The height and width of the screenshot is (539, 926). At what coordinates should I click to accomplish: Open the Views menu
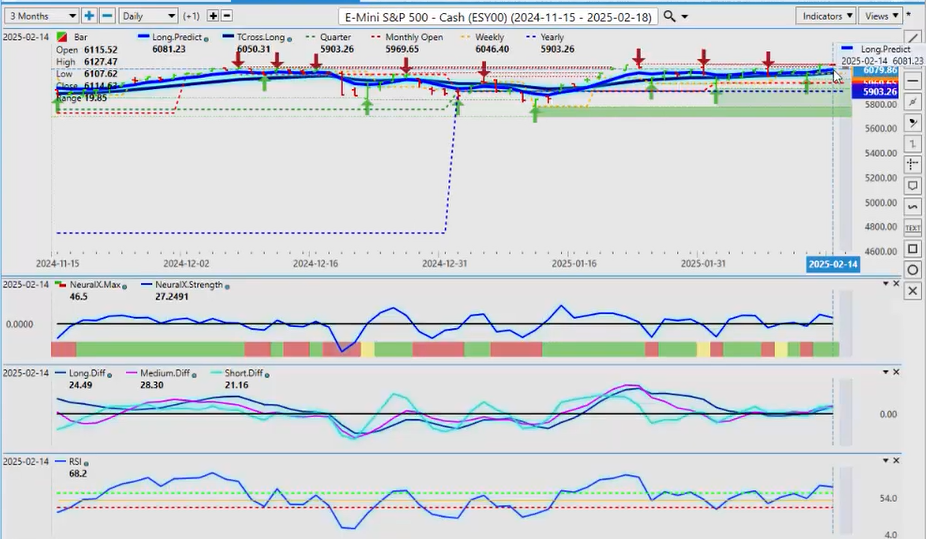[x=881, y=16]
